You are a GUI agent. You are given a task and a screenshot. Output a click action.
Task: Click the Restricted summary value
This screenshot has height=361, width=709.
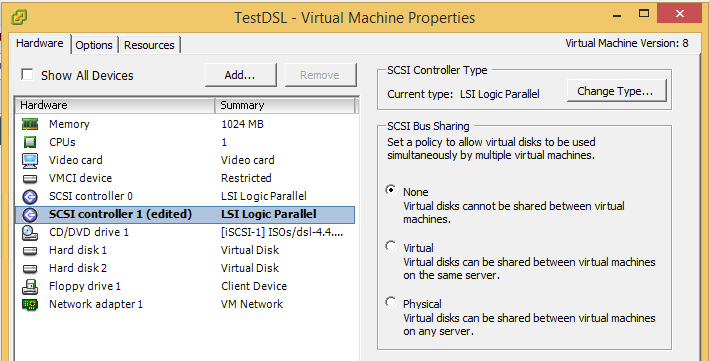[246, 178]
